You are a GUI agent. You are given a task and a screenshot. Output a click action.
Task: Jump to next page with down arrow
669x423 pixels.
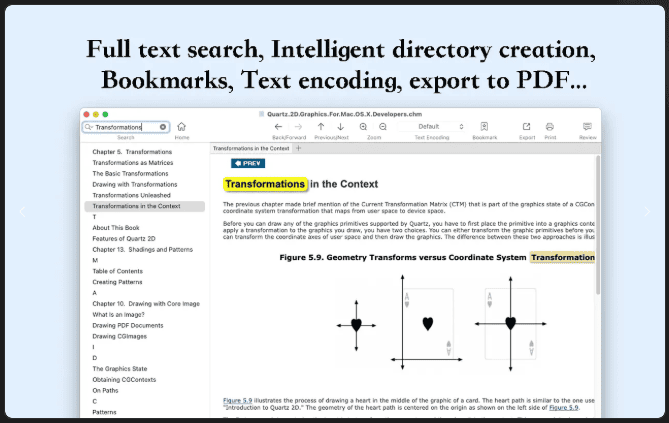click(340, 126)
